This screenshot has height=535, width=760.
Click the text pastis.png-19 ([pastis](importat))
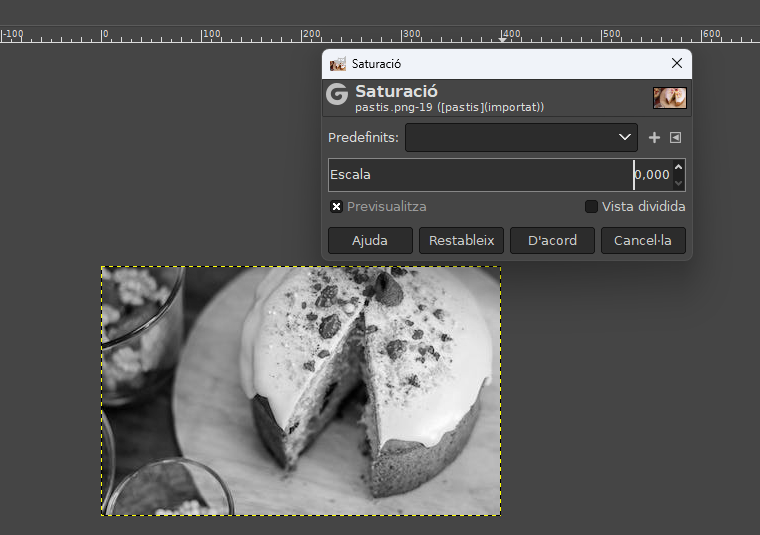(x=449, y=107)
